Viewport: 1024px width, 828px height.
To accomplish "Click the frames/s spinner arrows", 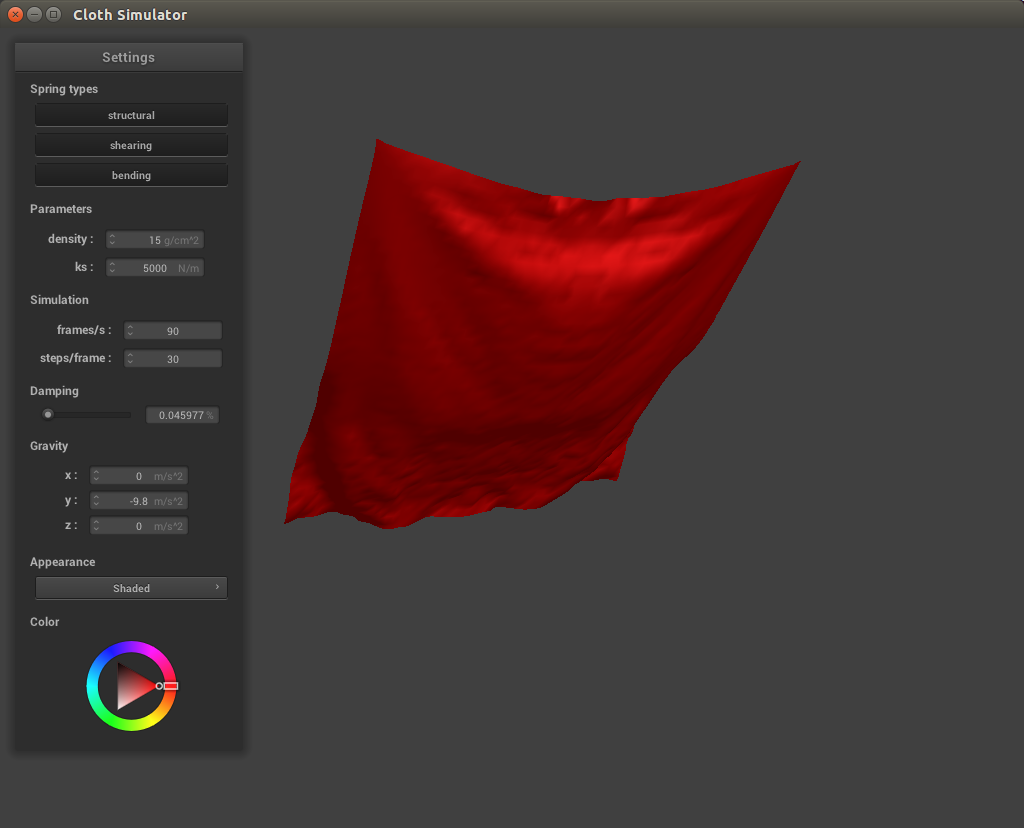I will click(x=130, y=331).
